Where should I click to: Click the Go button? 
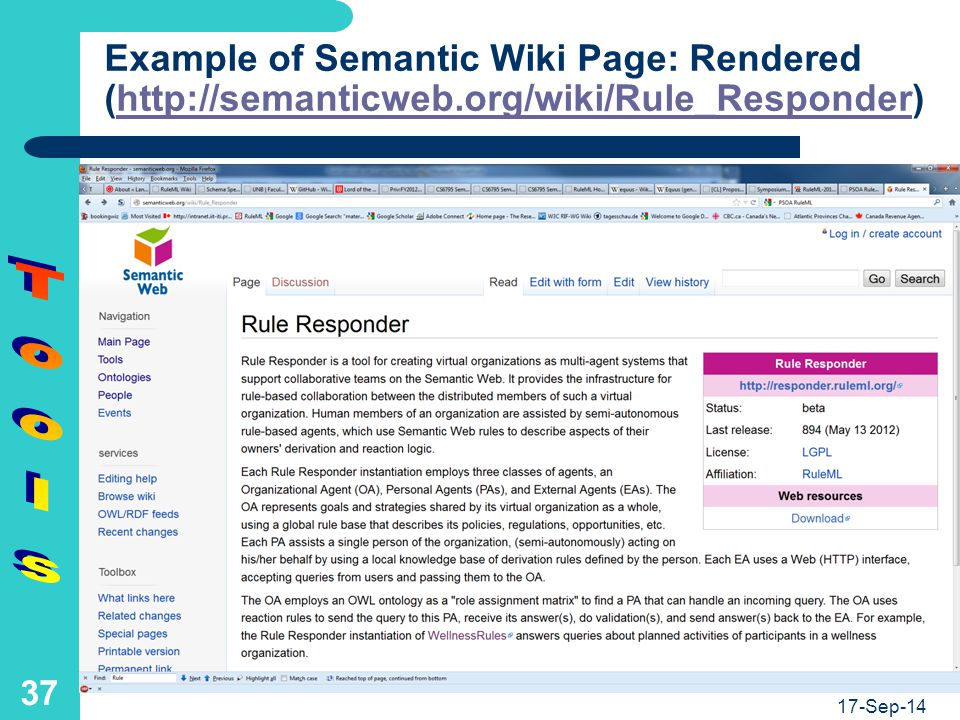pos(877,279)
